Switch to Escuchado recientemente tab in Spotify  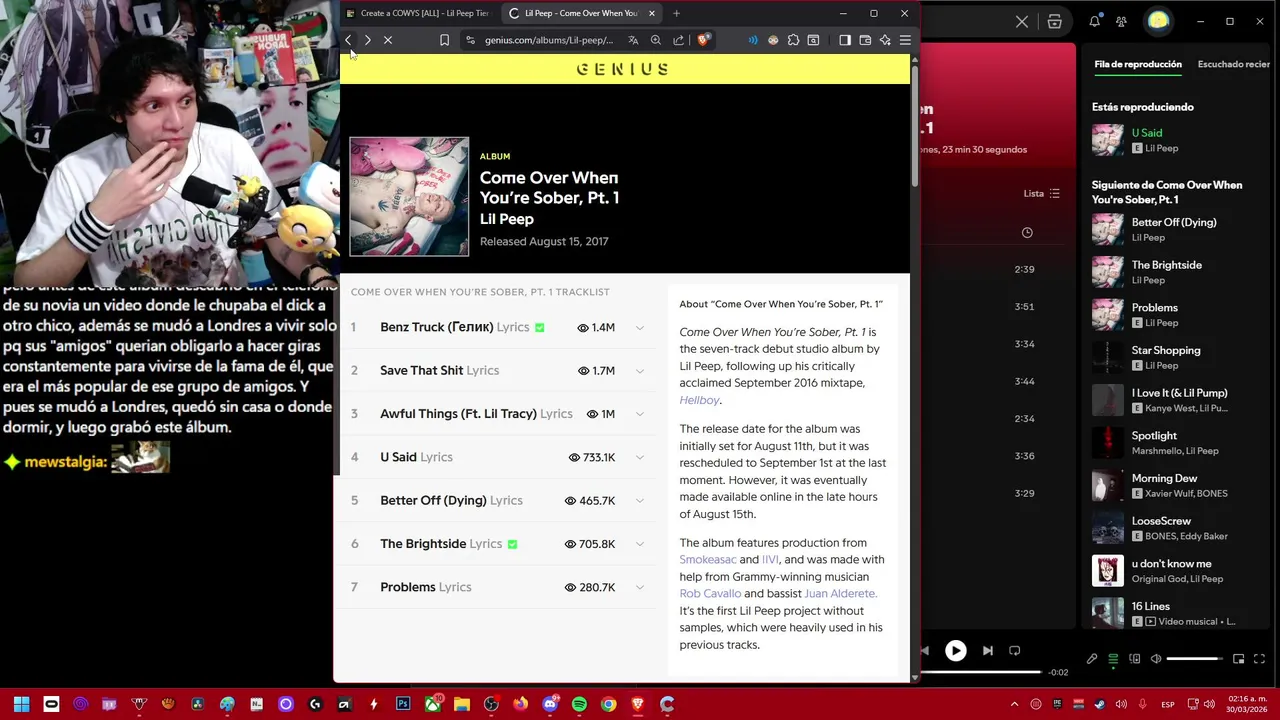[1234, 64]
